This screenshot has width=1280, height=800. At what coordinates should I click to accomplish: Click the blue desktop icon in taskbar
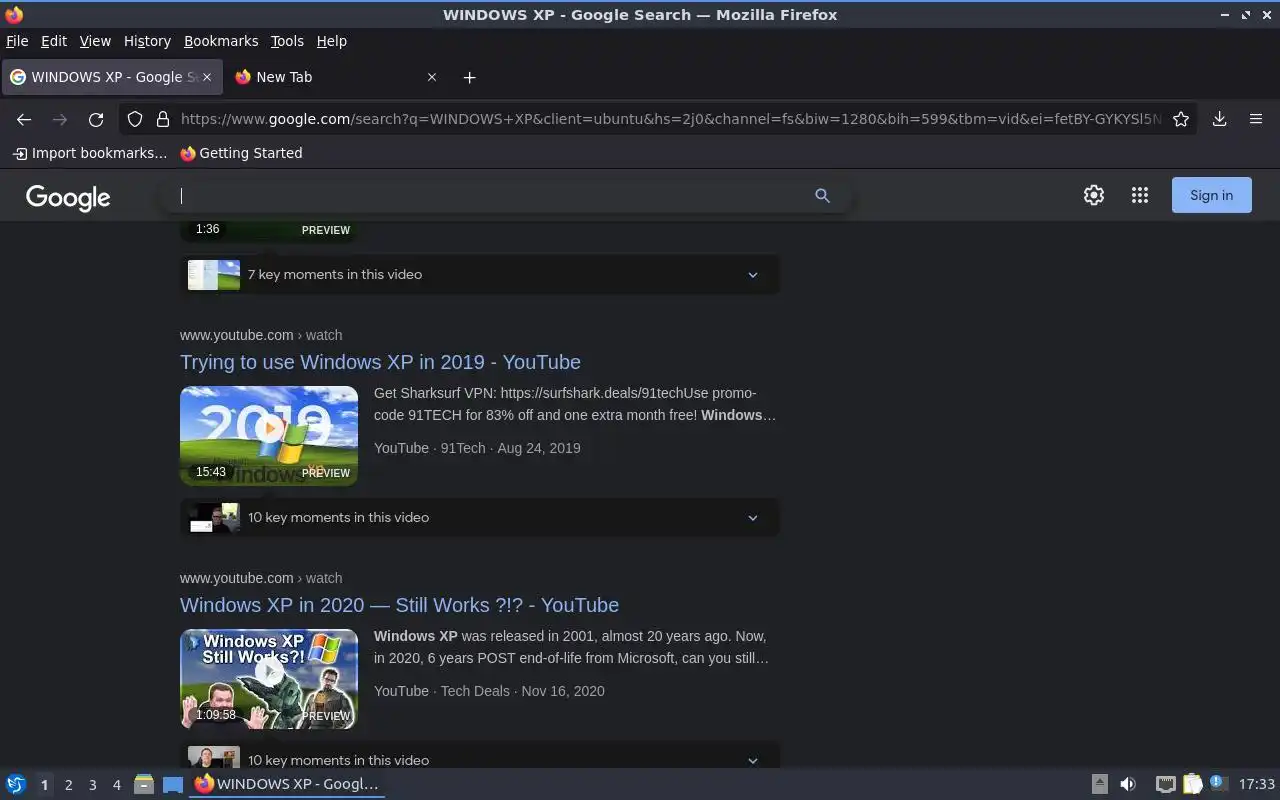pyautogui.click(x=173, y=785)
